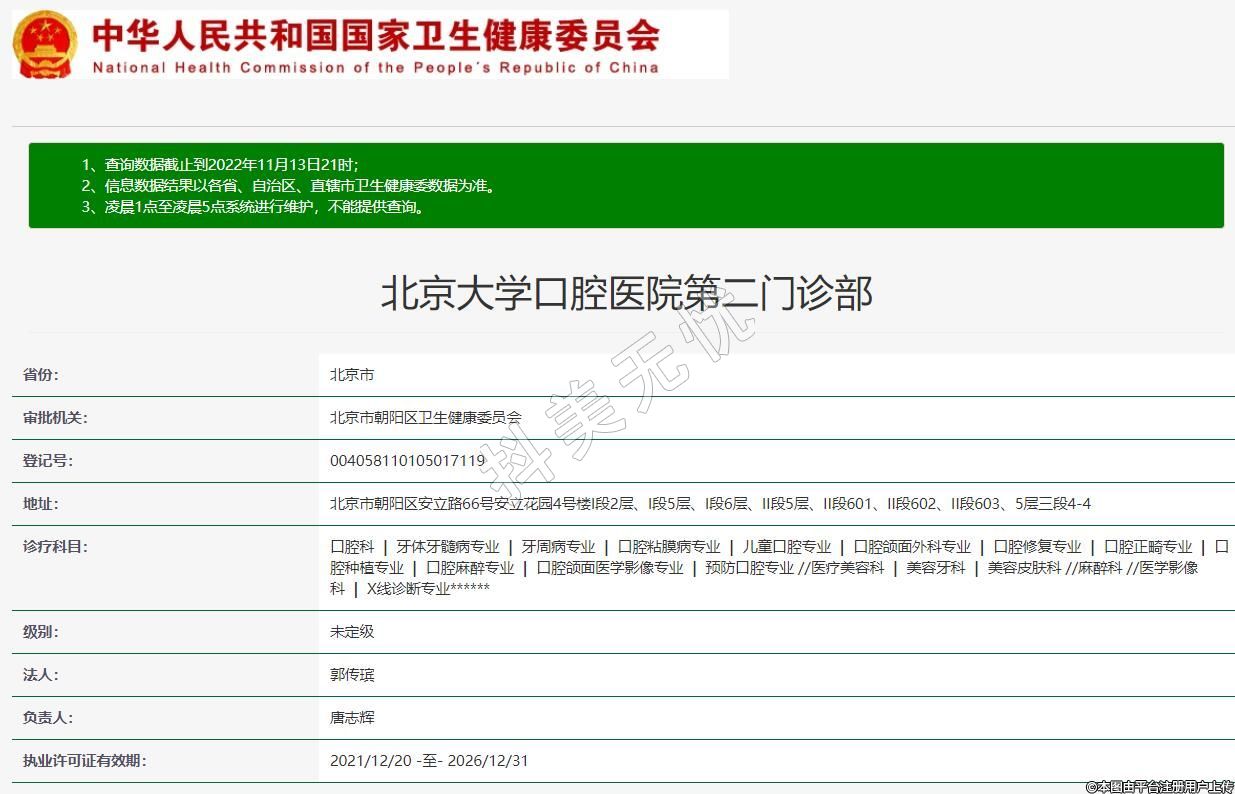Click the license validity dates 2021/12/20 -至- 2026/12/31
Screen dimensions: 1235x794
(x=429, y=761)
